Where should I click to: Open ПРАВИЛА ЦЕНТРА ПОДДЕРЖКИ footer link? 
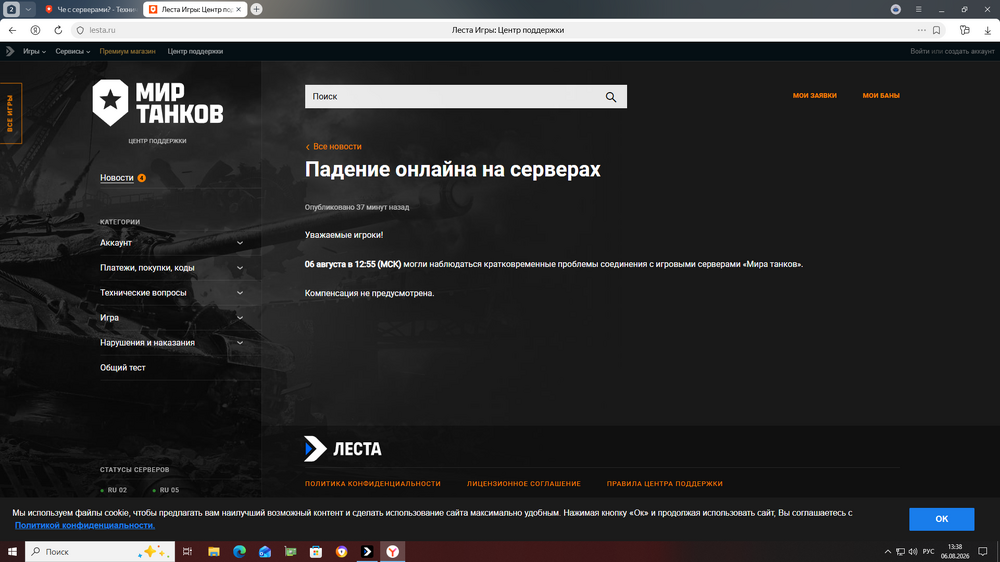(x=665, y=484)
